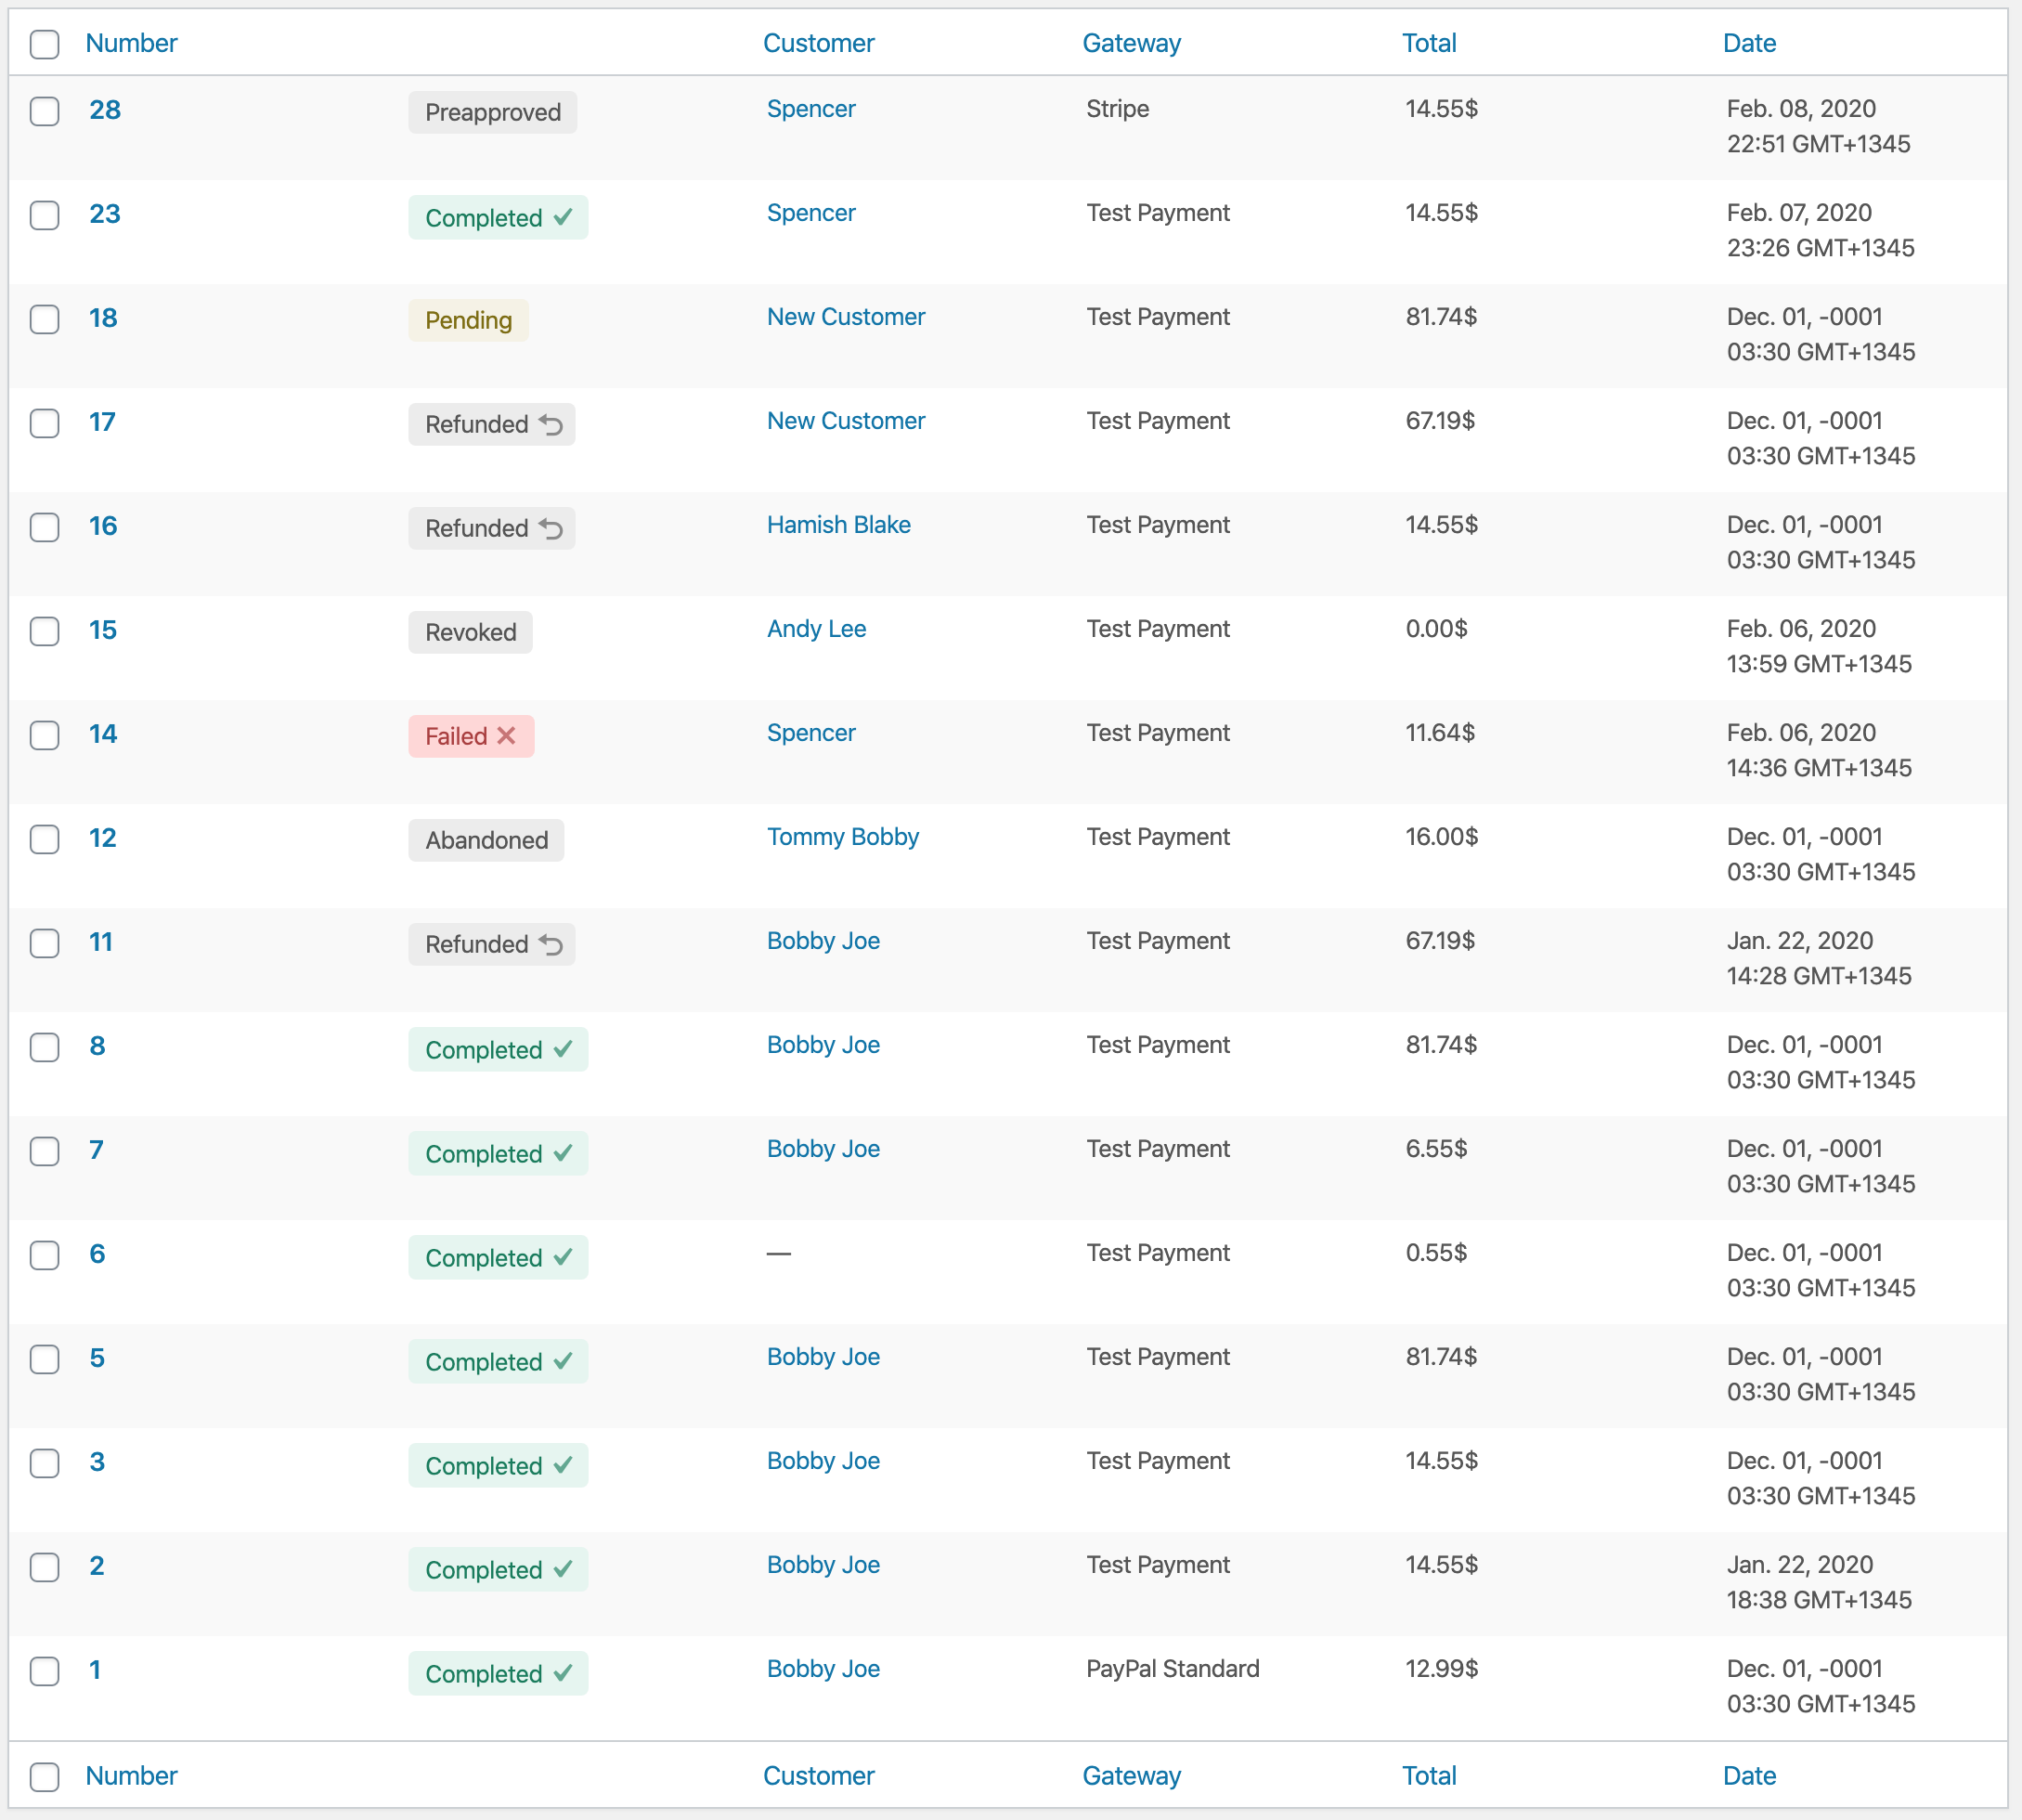2022x1820 pixels.
Task: Click the 0.00$ total on order 15
Action: point(1437,629)
